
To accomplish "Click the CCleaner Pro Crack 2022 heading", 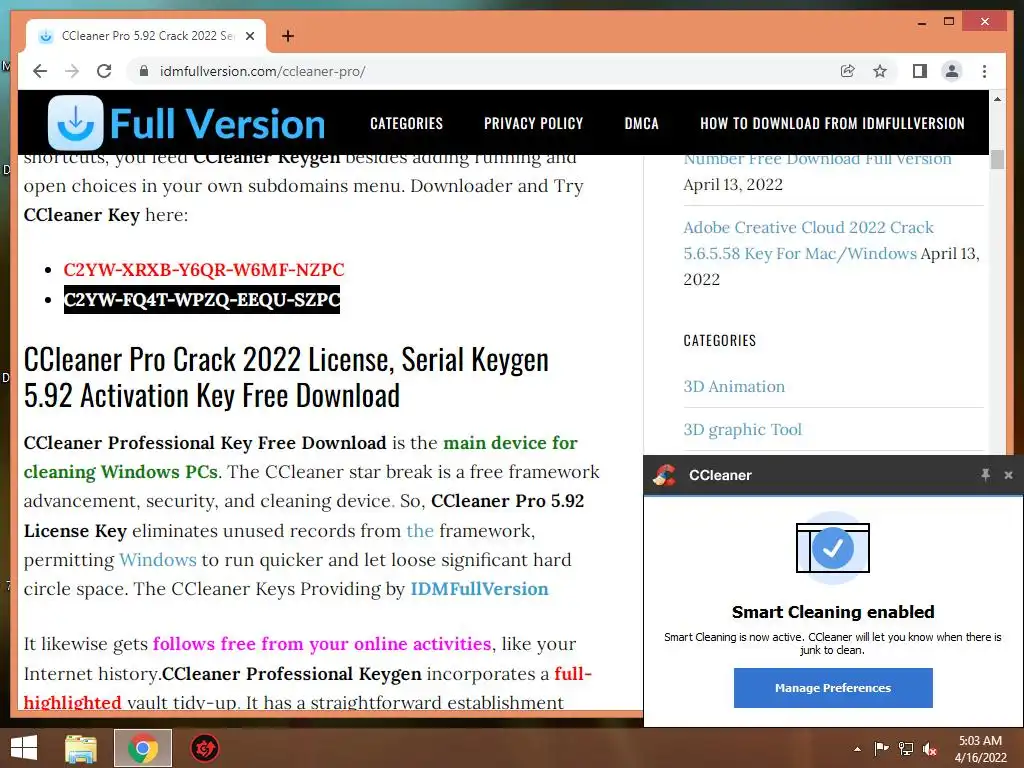I will 286,377.
